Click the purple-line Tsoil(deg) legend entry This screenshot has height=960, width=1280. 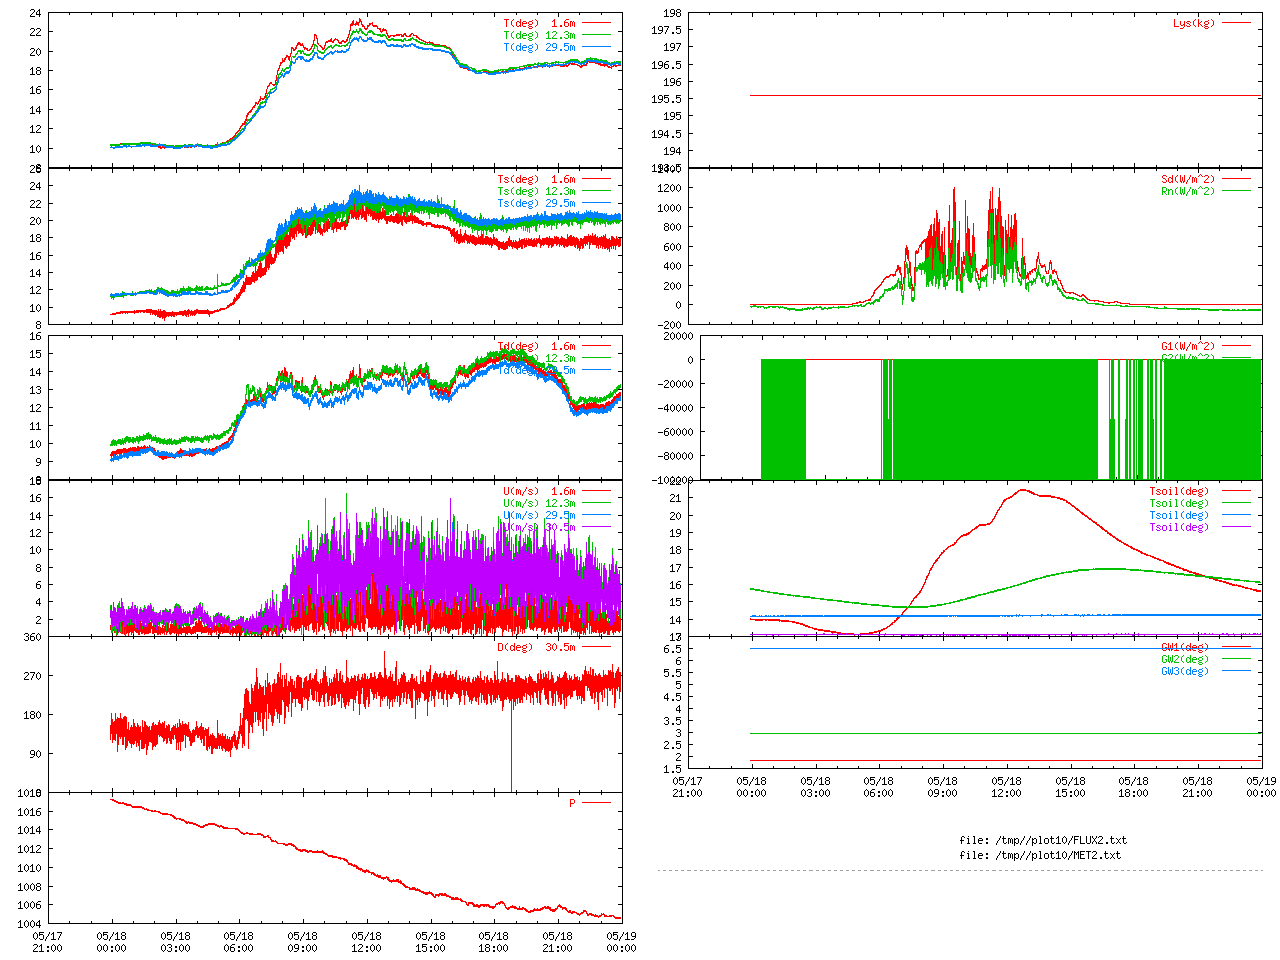pyautogui.click(x=1179, y=528)
